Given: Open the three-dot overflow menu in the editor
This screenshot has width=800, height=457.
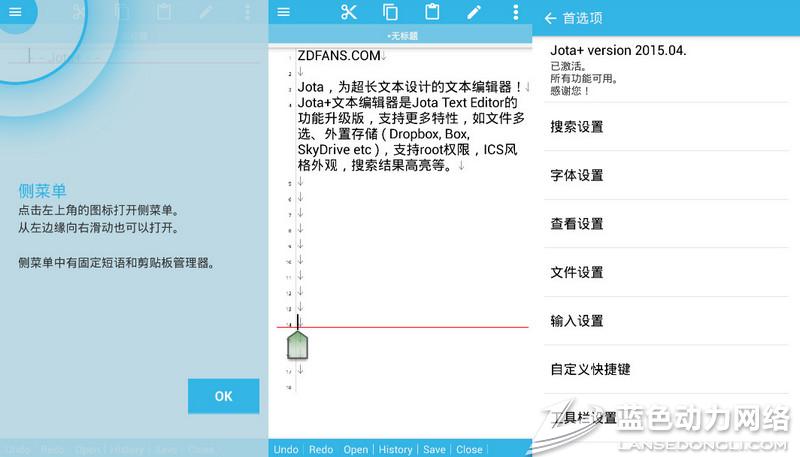Looking at the screenshot, I should pyautogui.click(x=515, y=12).
